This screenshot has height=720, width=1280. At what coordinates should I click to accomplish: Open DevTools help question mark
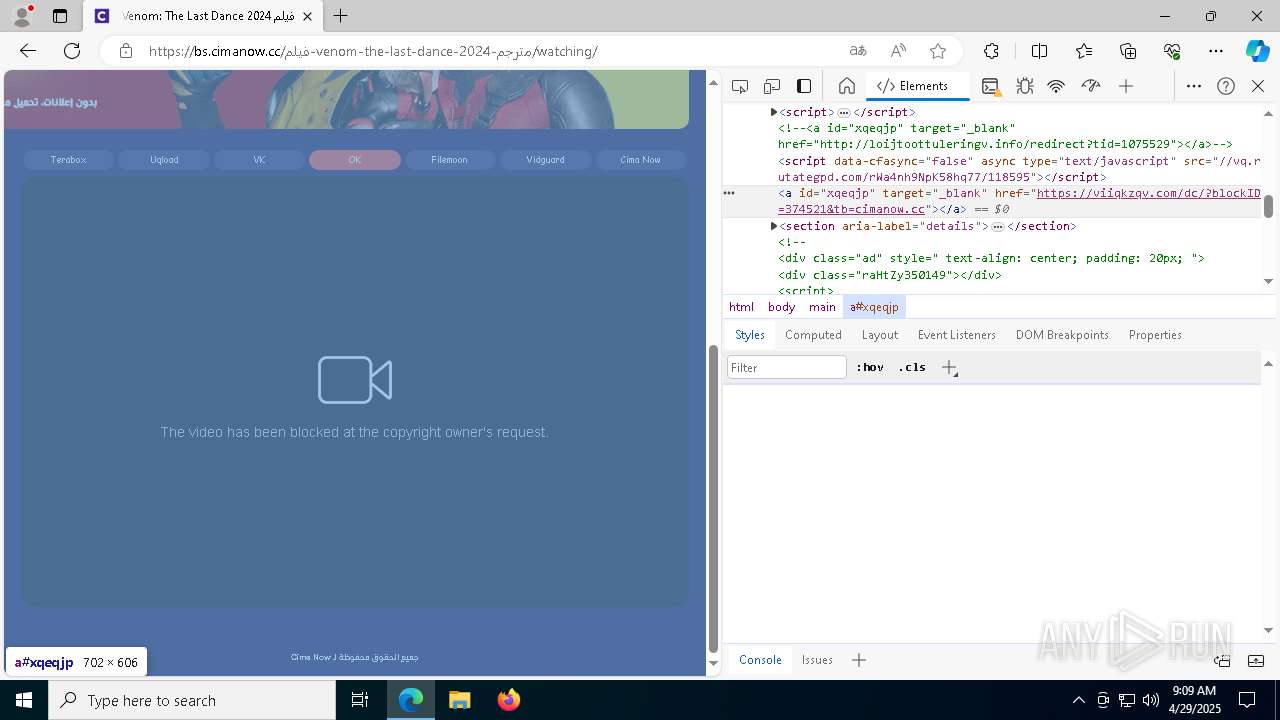coord(1226,86)
